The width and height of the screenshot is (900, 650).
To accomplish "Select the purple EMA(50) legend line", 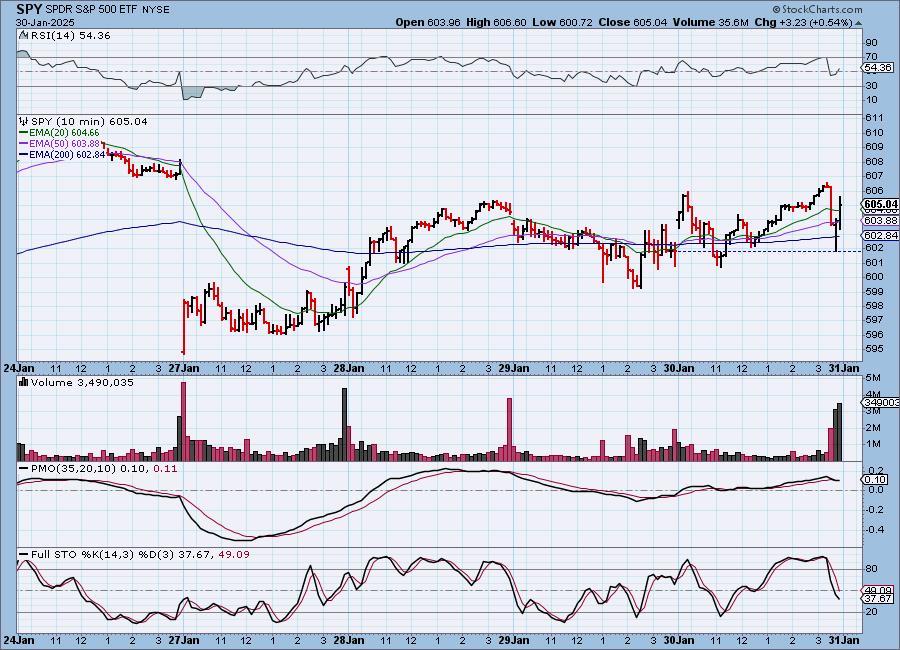I will point(24,144).
